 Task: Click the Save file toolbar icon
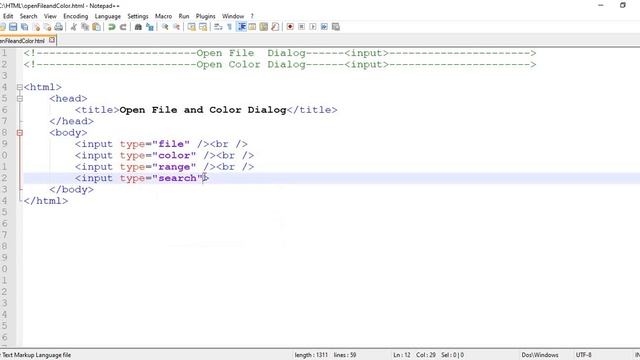(13, 27)
